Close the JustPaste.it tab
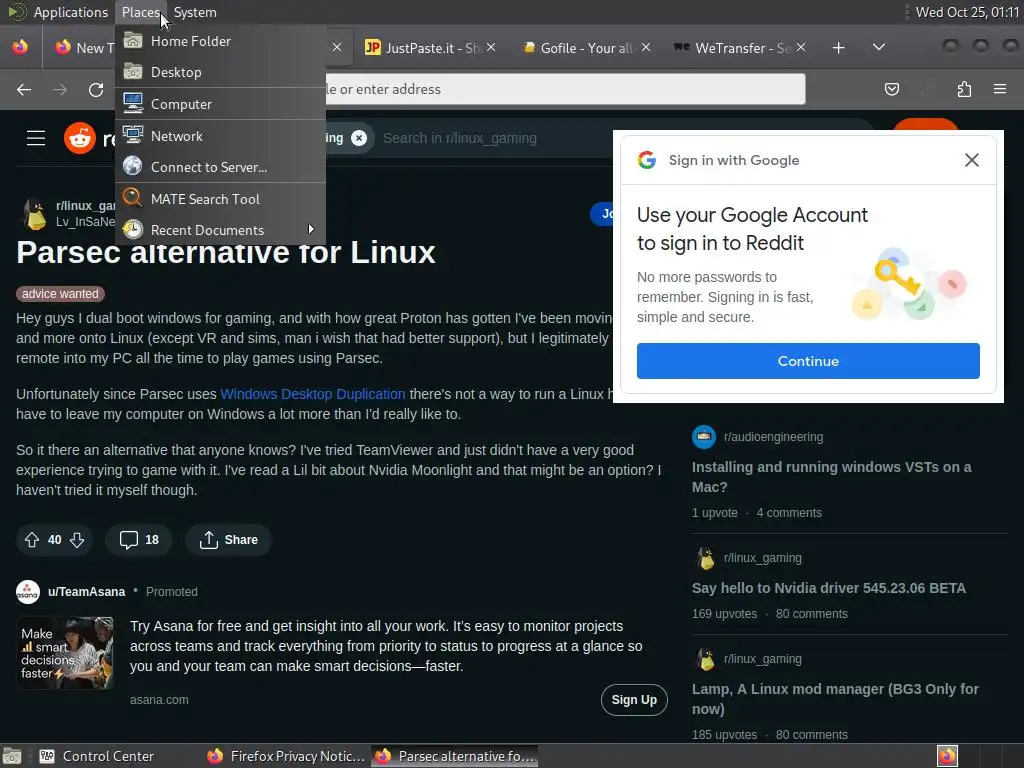This screenshot has width=1024, height=768. [491, 47]
